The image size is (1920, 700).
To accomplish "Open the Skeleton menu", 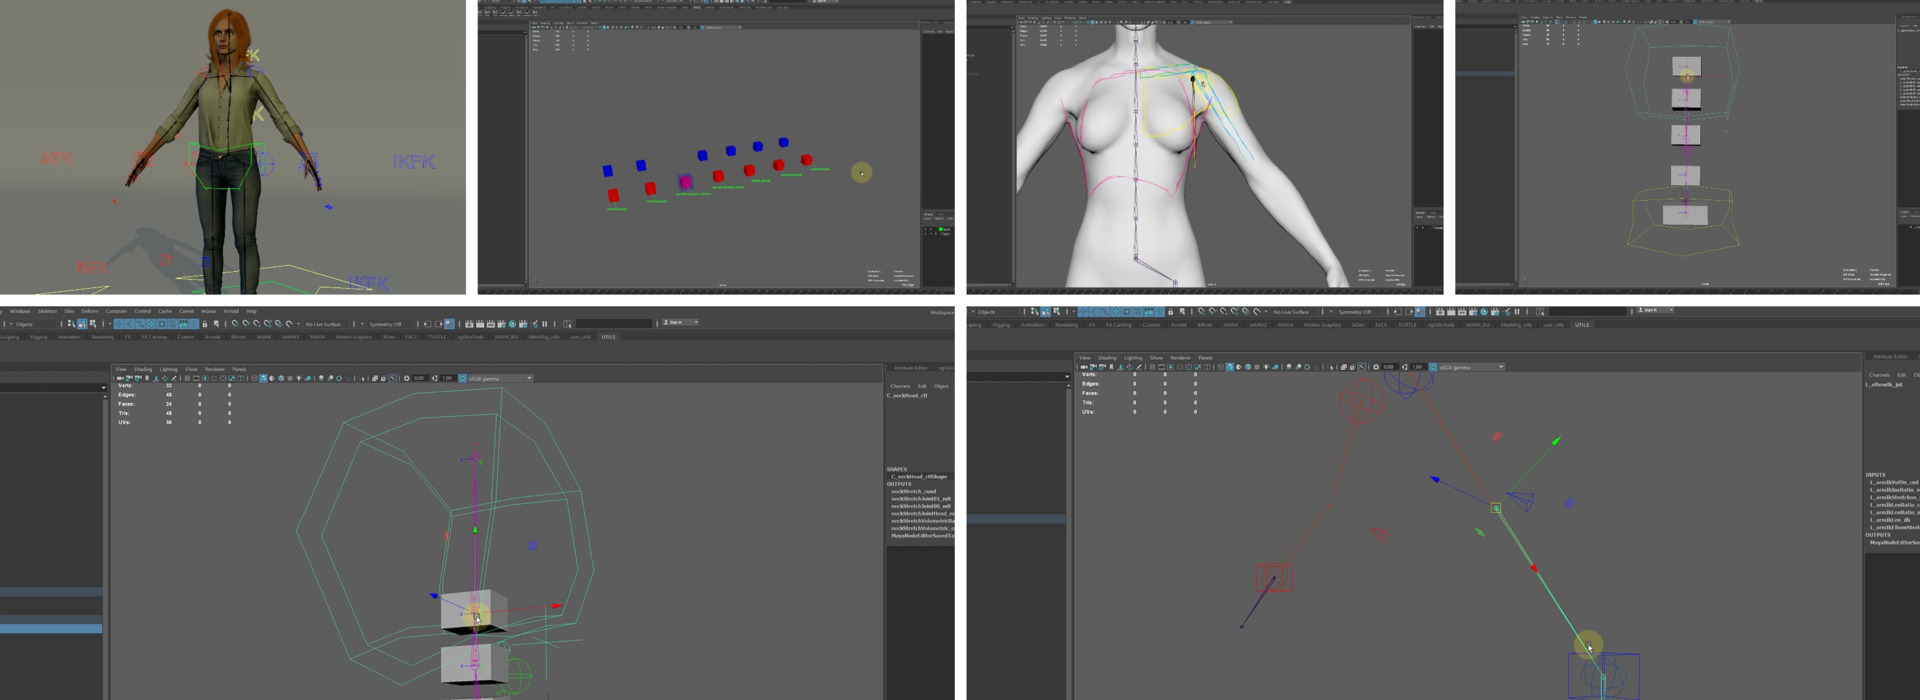I will point(47,311).
